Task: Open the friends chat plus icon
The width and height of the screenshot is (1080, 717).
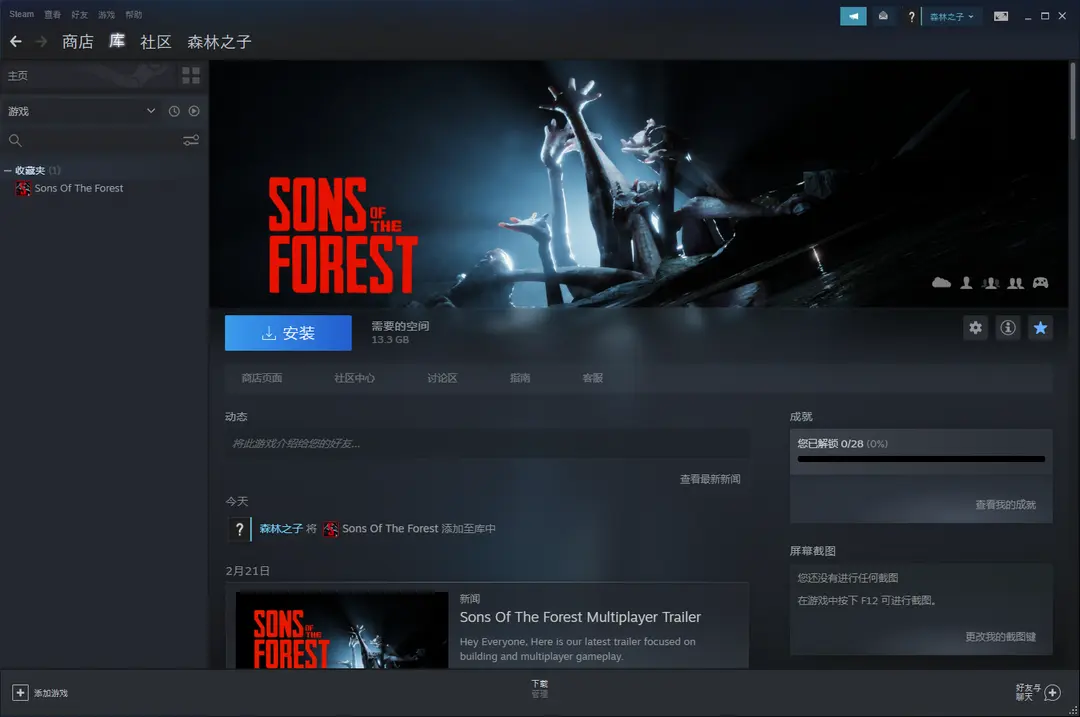Action: coord(1052,693)
